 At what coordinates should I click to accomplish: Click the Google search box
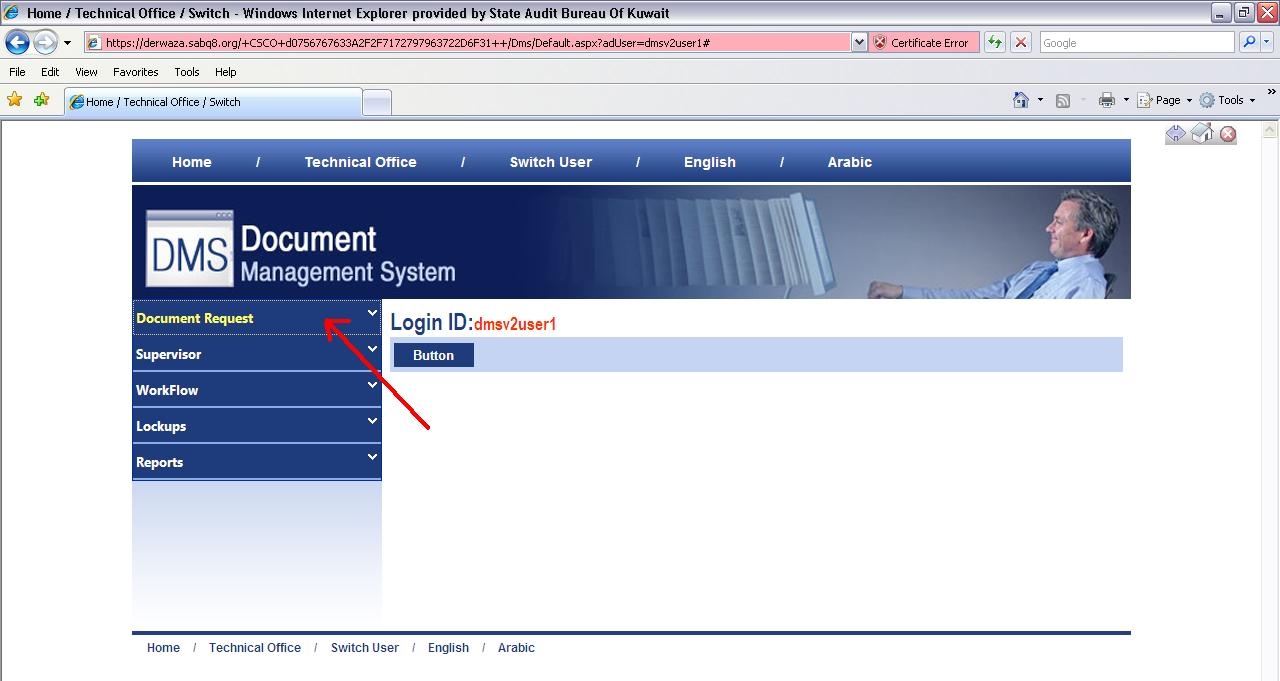[x=1137, y=43]
